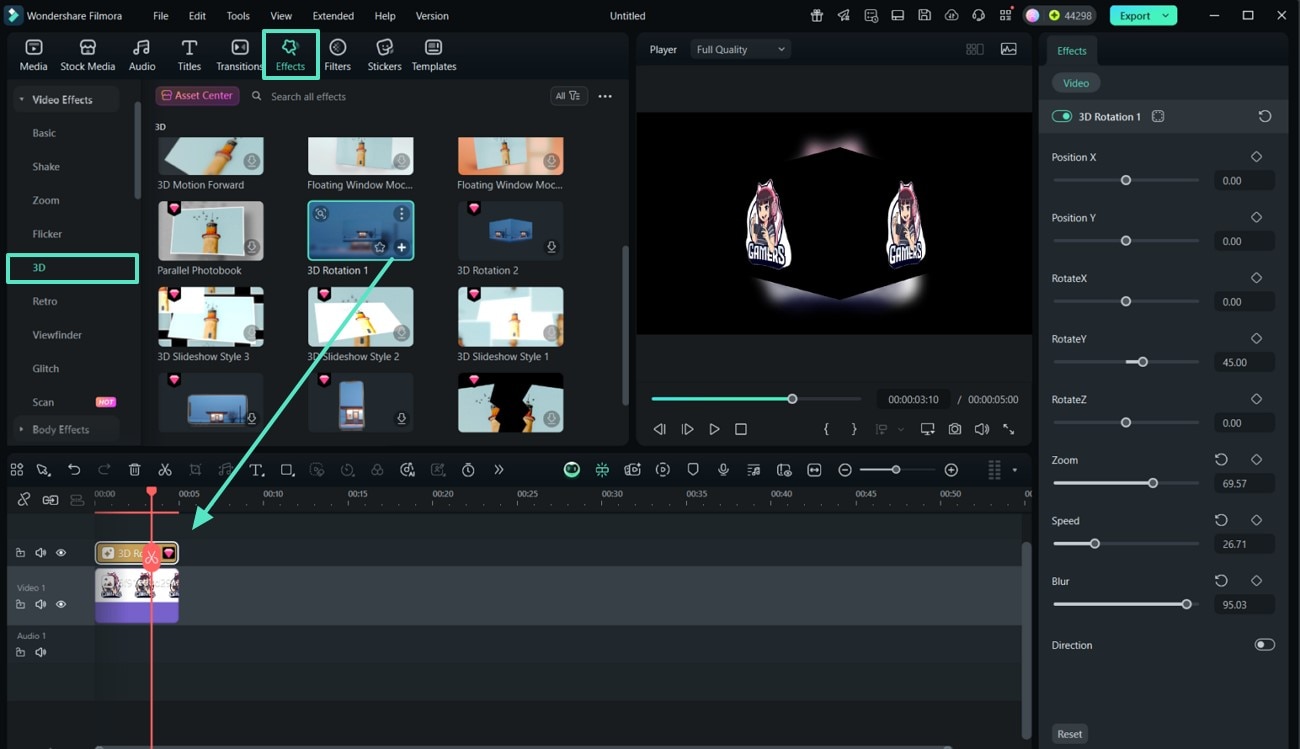Open the Media tab

tap(33, 55)
